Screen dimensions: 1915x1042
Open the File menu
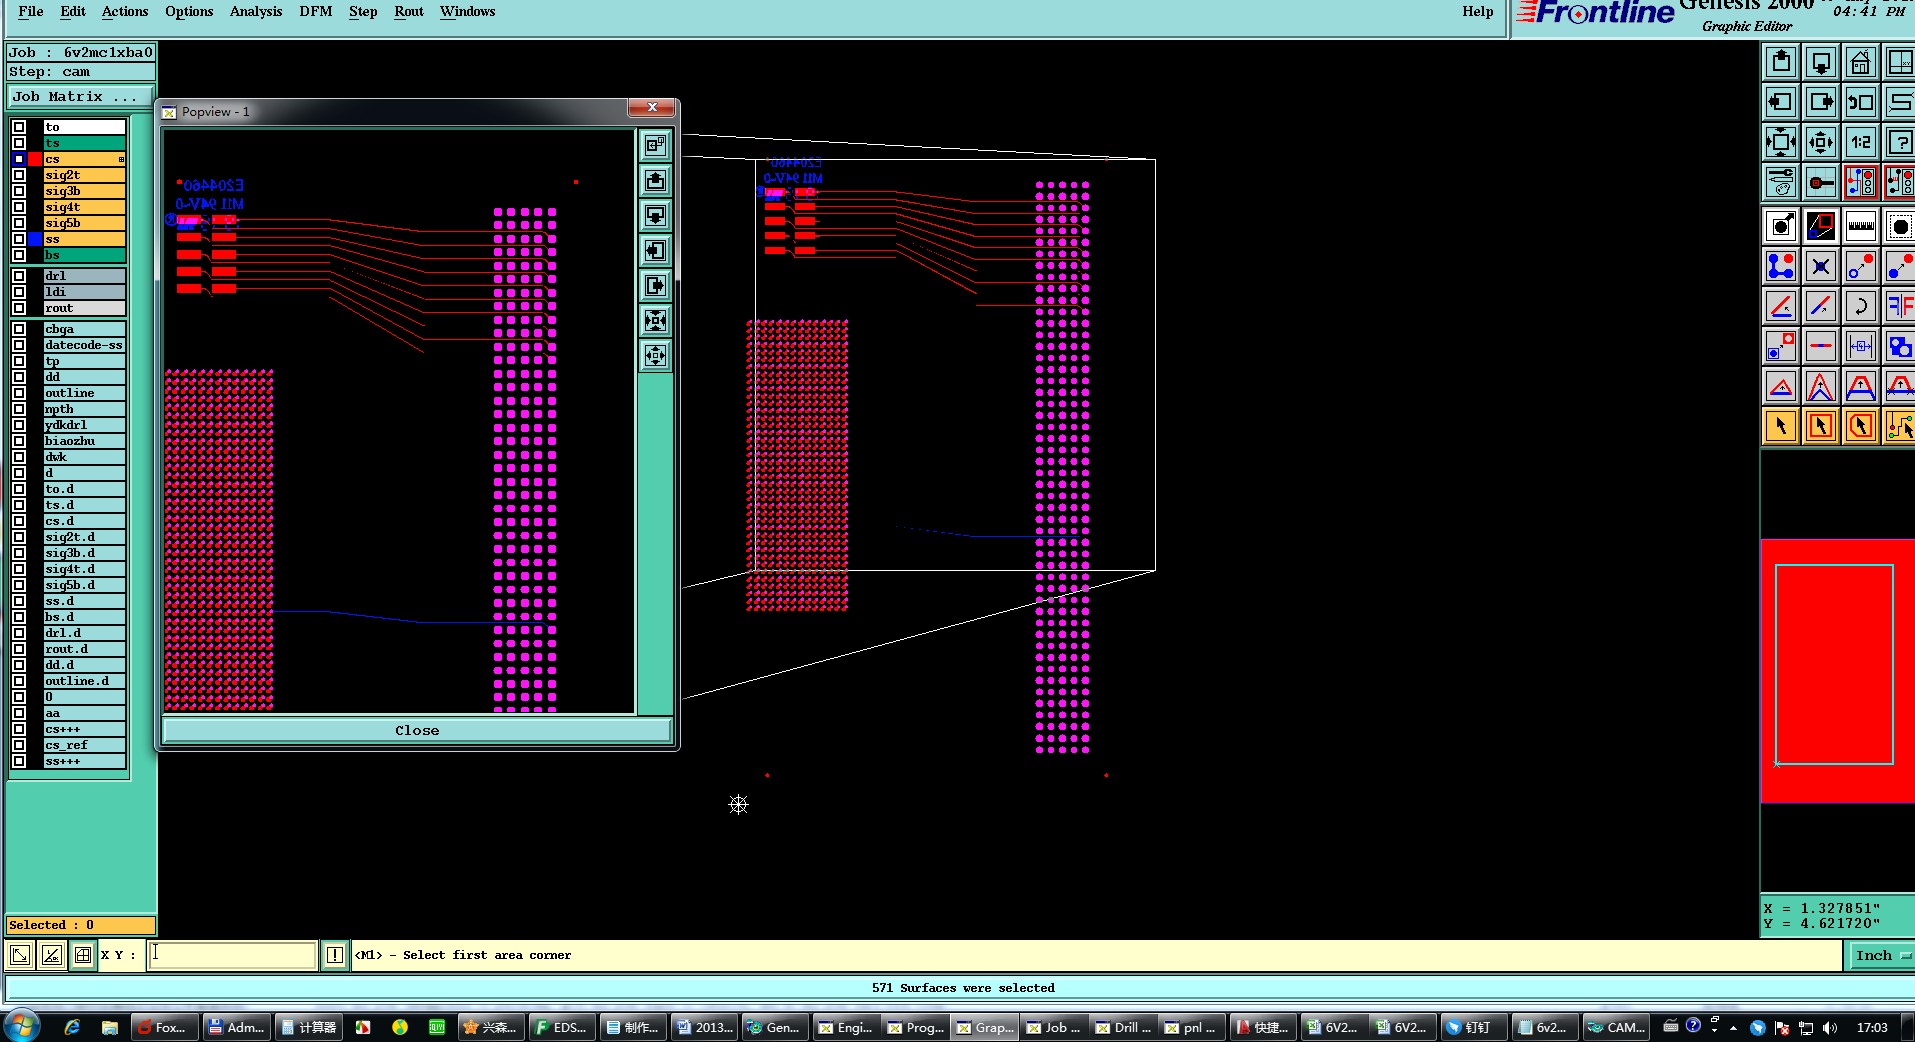click(x=31, y=12)
